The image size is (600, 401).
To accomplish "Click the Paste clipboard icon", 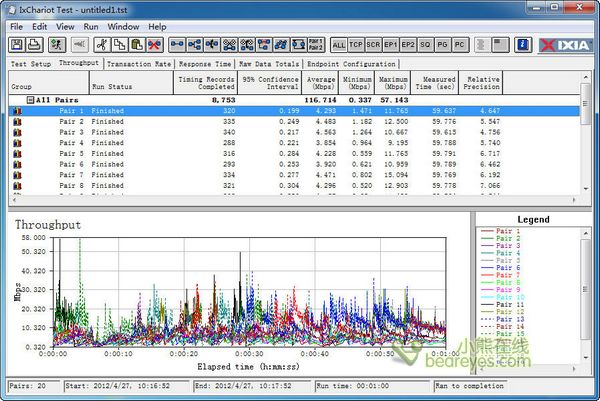I will (x=137, y=45).
